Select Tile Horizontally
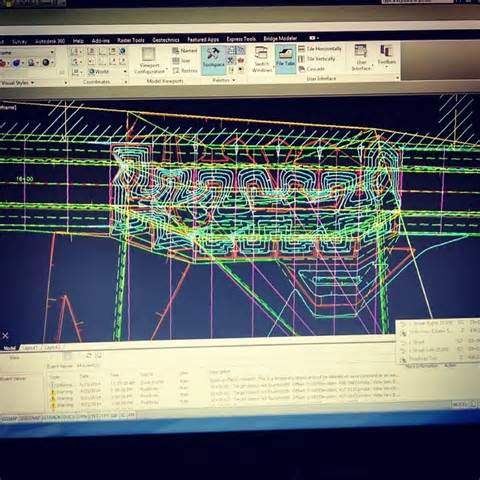480x480 pixels. click(x=320, y=49)
